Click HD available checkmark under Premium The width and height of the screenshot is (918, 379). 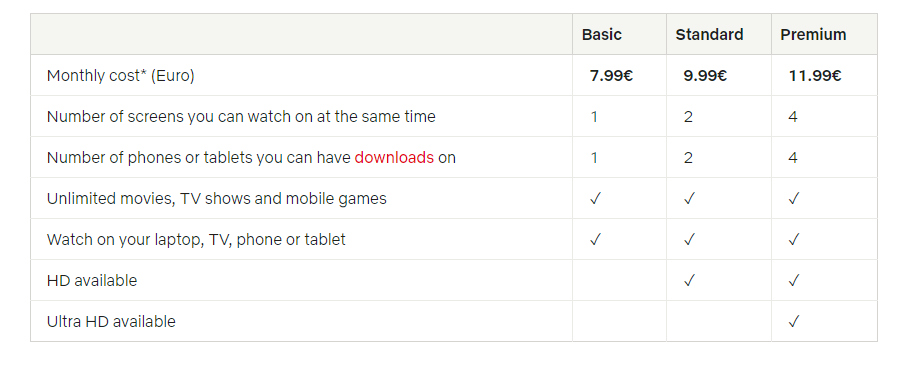[x=793, y=281]
